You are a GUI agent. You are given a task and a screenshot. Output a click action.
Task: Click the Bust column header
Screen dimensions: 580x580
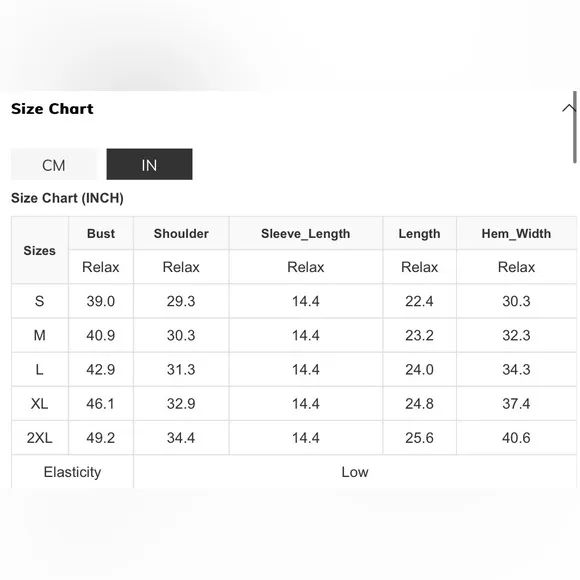[x=101, y=233]
